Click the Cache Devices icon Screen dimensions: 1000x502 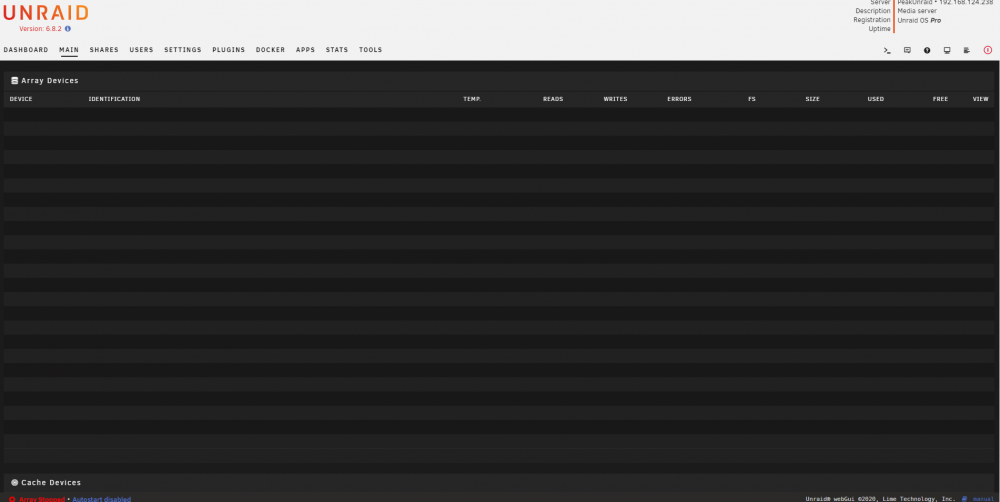coord(15,483)
